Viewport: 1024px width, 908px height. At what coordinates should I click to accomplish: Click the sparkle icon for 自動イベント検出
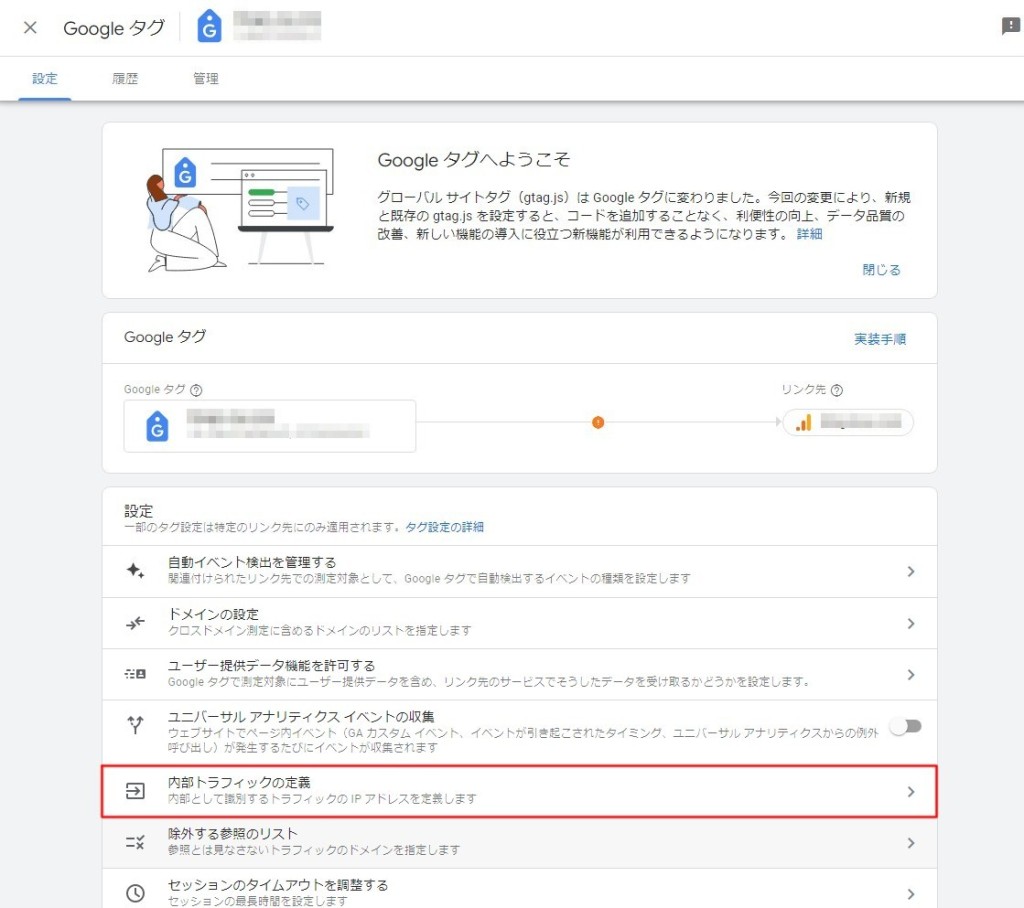135,571
